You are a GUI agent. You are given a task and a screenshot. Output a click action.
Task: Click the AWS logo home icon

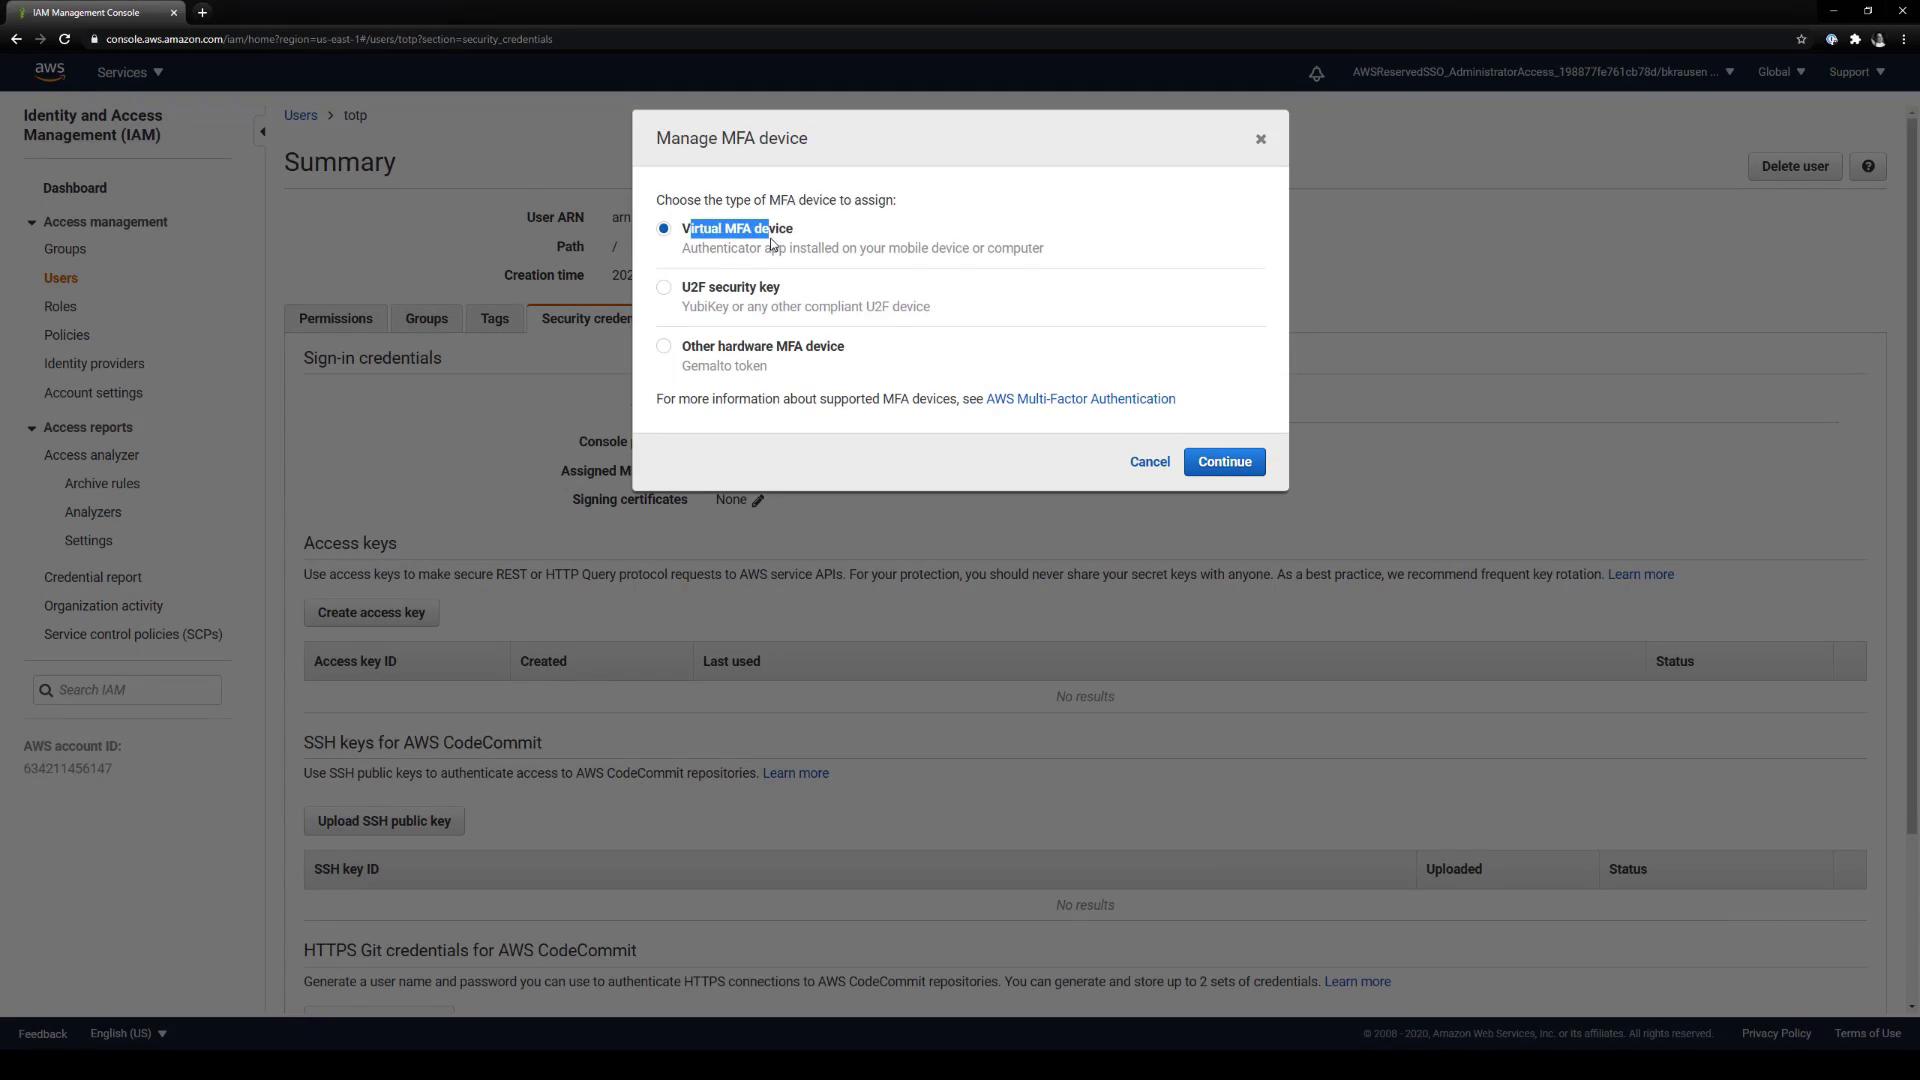tap(49, 72)
